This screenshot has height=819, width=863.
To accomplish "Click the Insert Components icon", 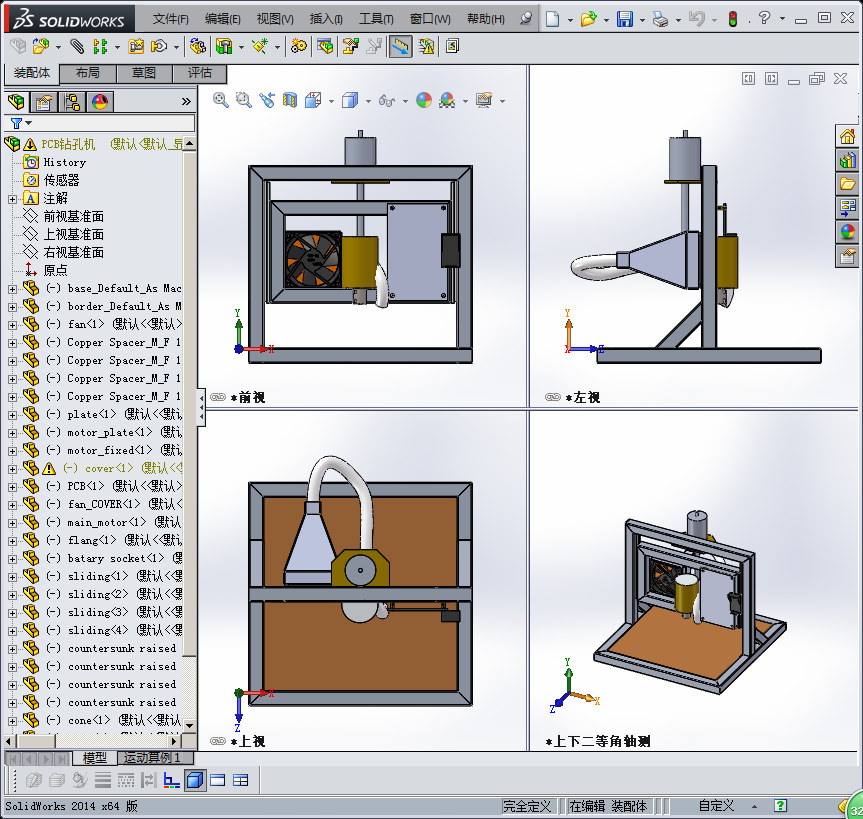I will pos(40,46).
